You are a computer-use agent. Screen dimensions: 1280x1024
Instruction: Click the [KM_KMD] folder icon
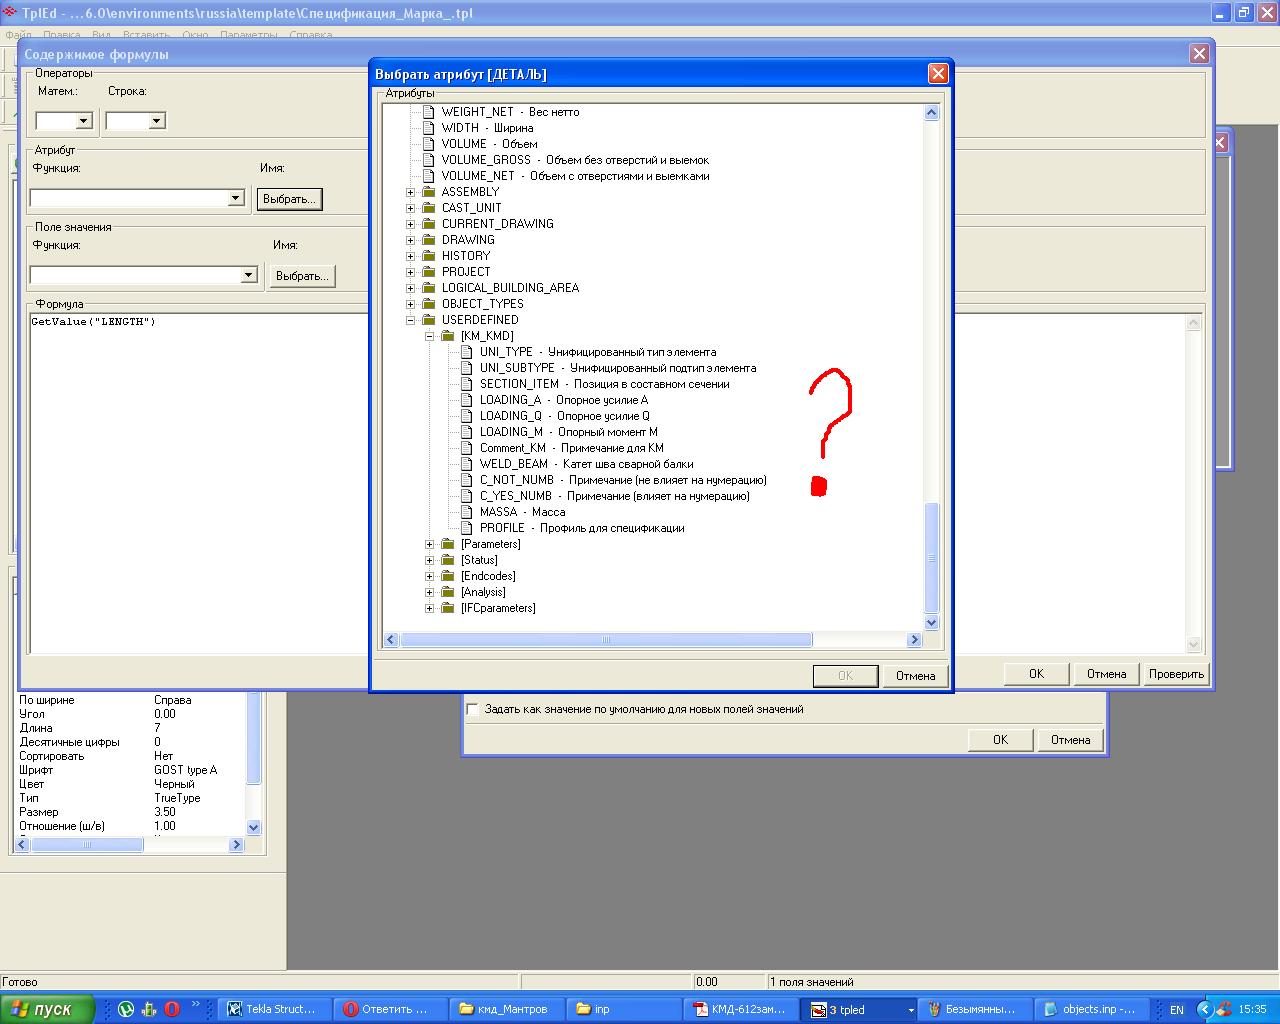click(447, 336)
